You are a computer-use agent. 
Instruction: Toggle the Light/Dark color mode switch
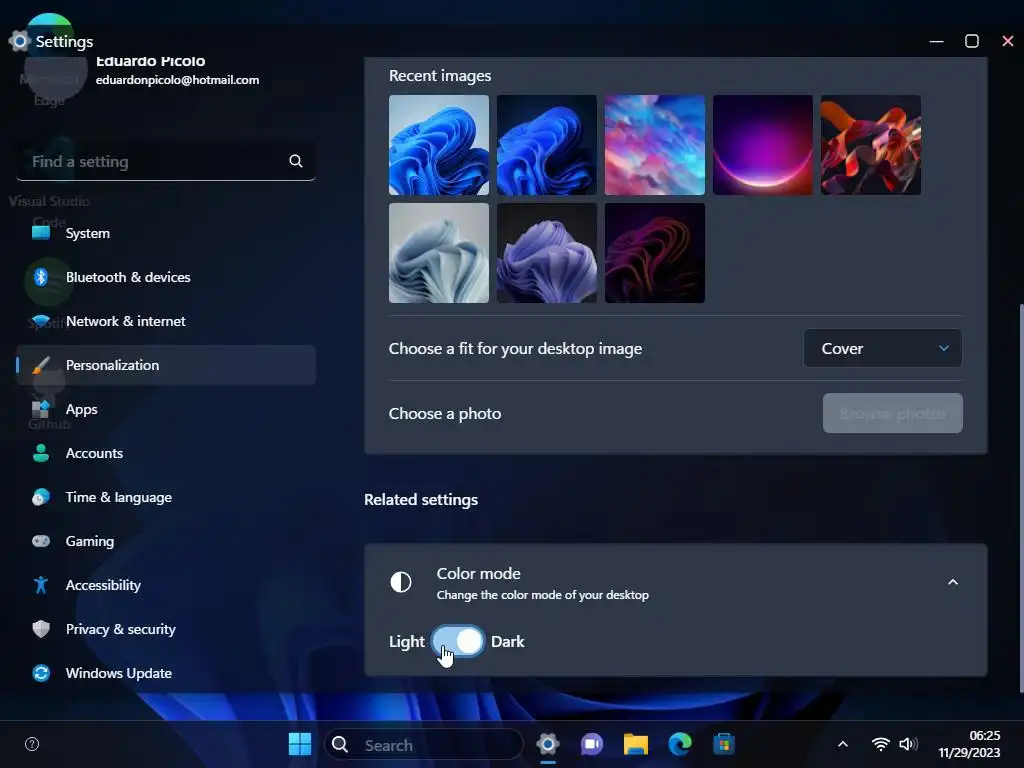click(x=458, y=641)
